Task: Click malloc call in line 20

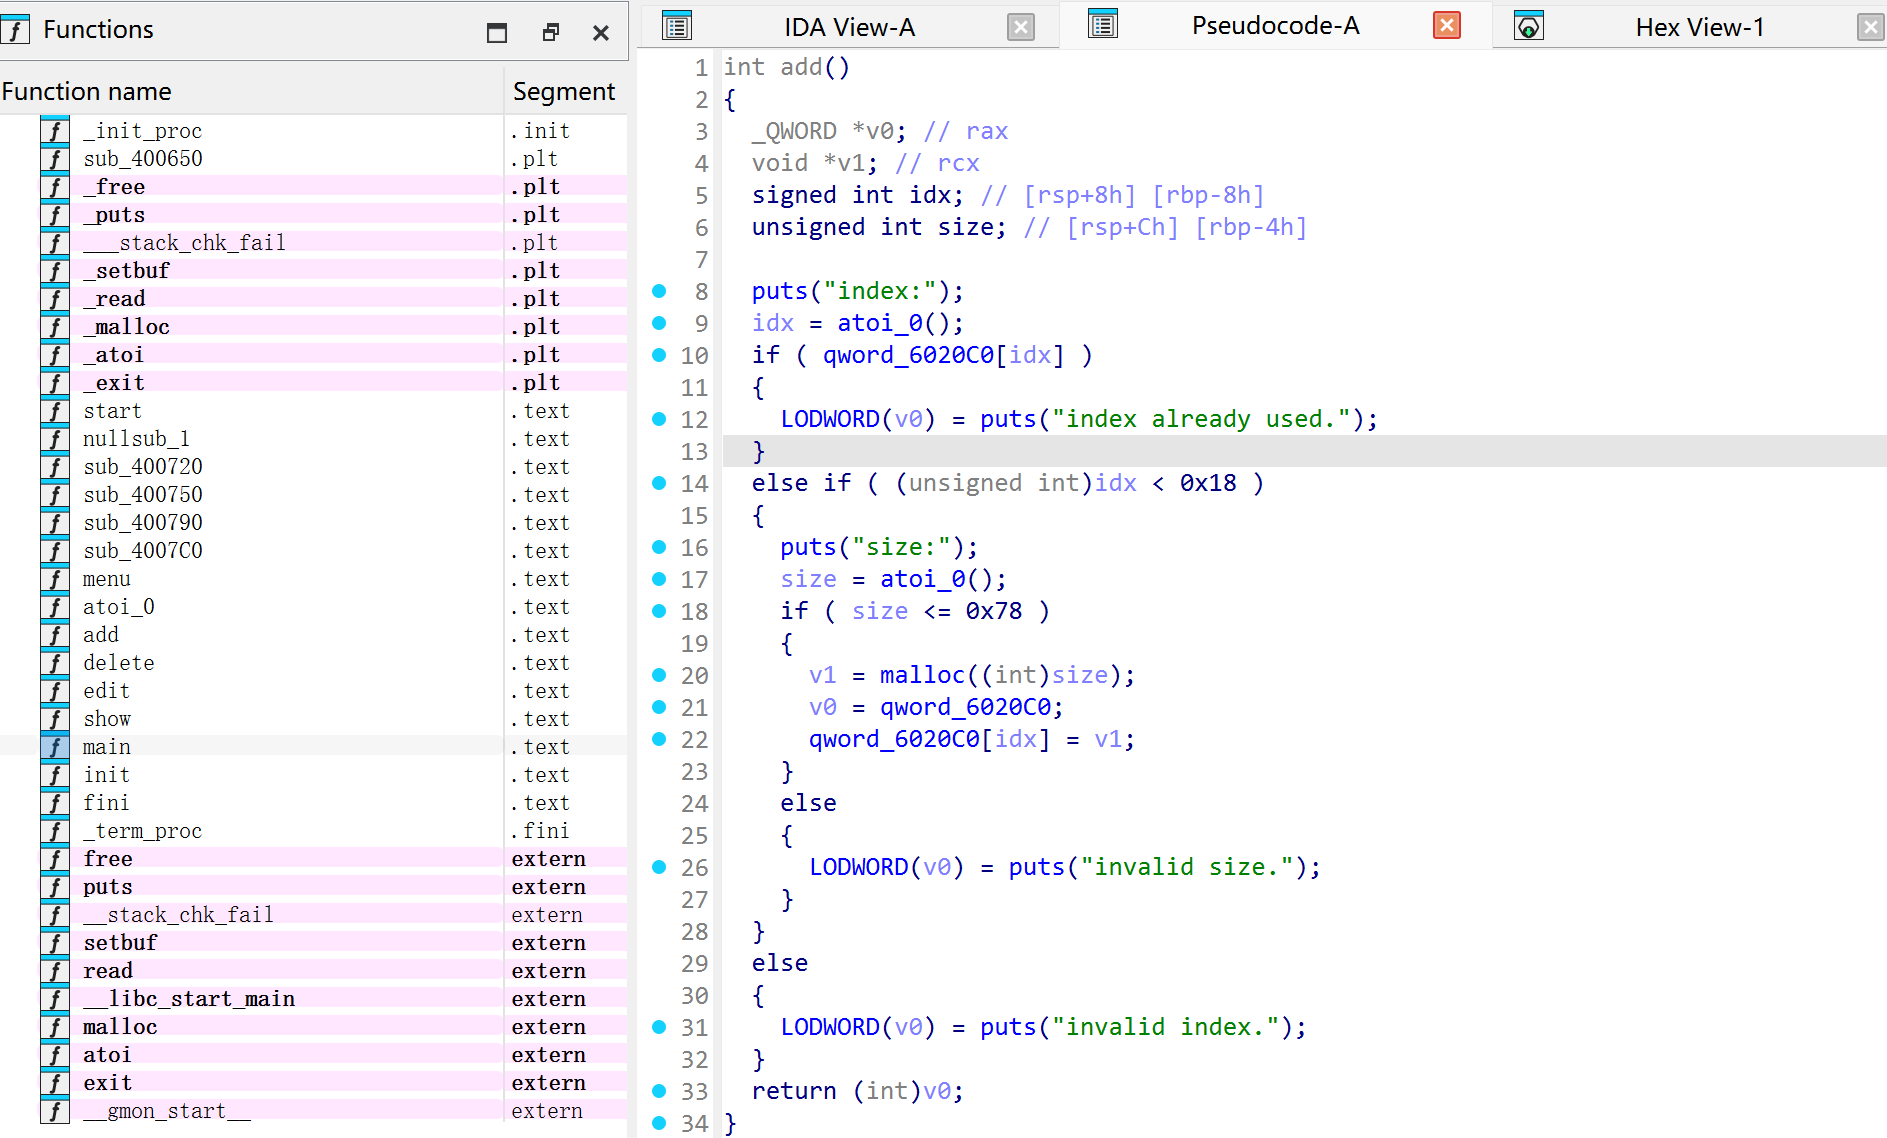Action: (x=922, y=675)
